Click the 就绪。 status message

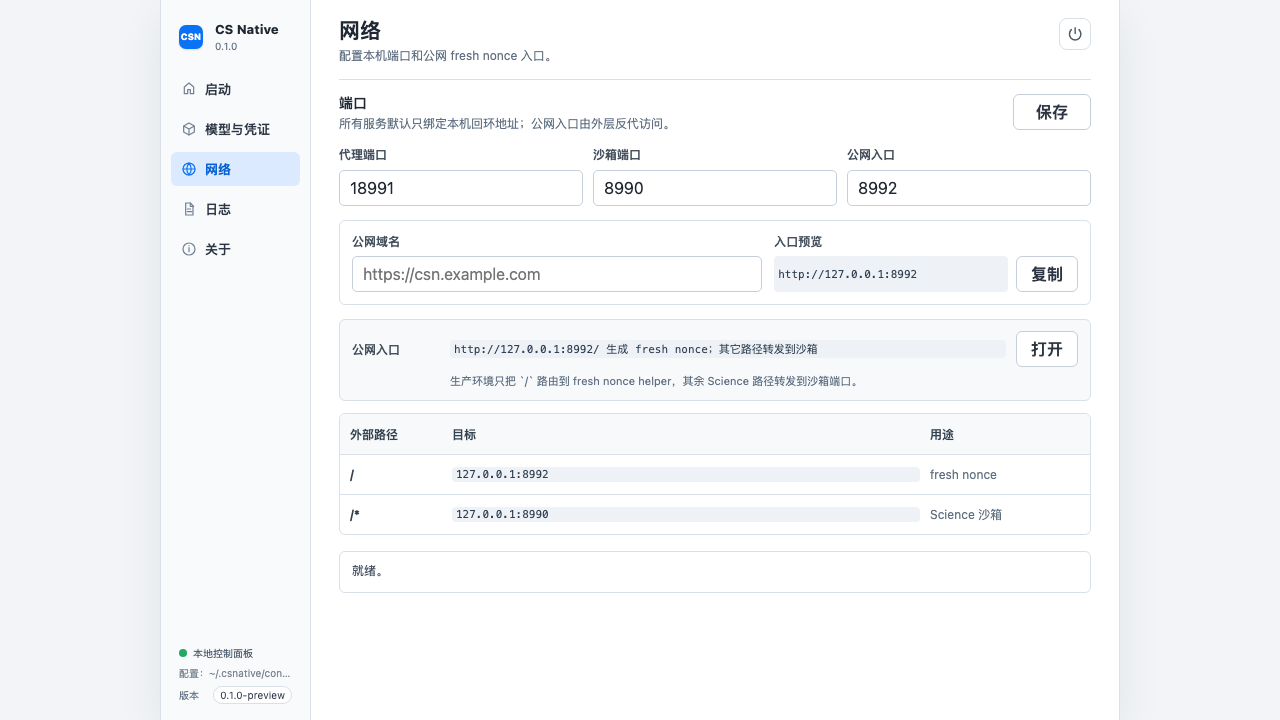(x=715, y=572)
